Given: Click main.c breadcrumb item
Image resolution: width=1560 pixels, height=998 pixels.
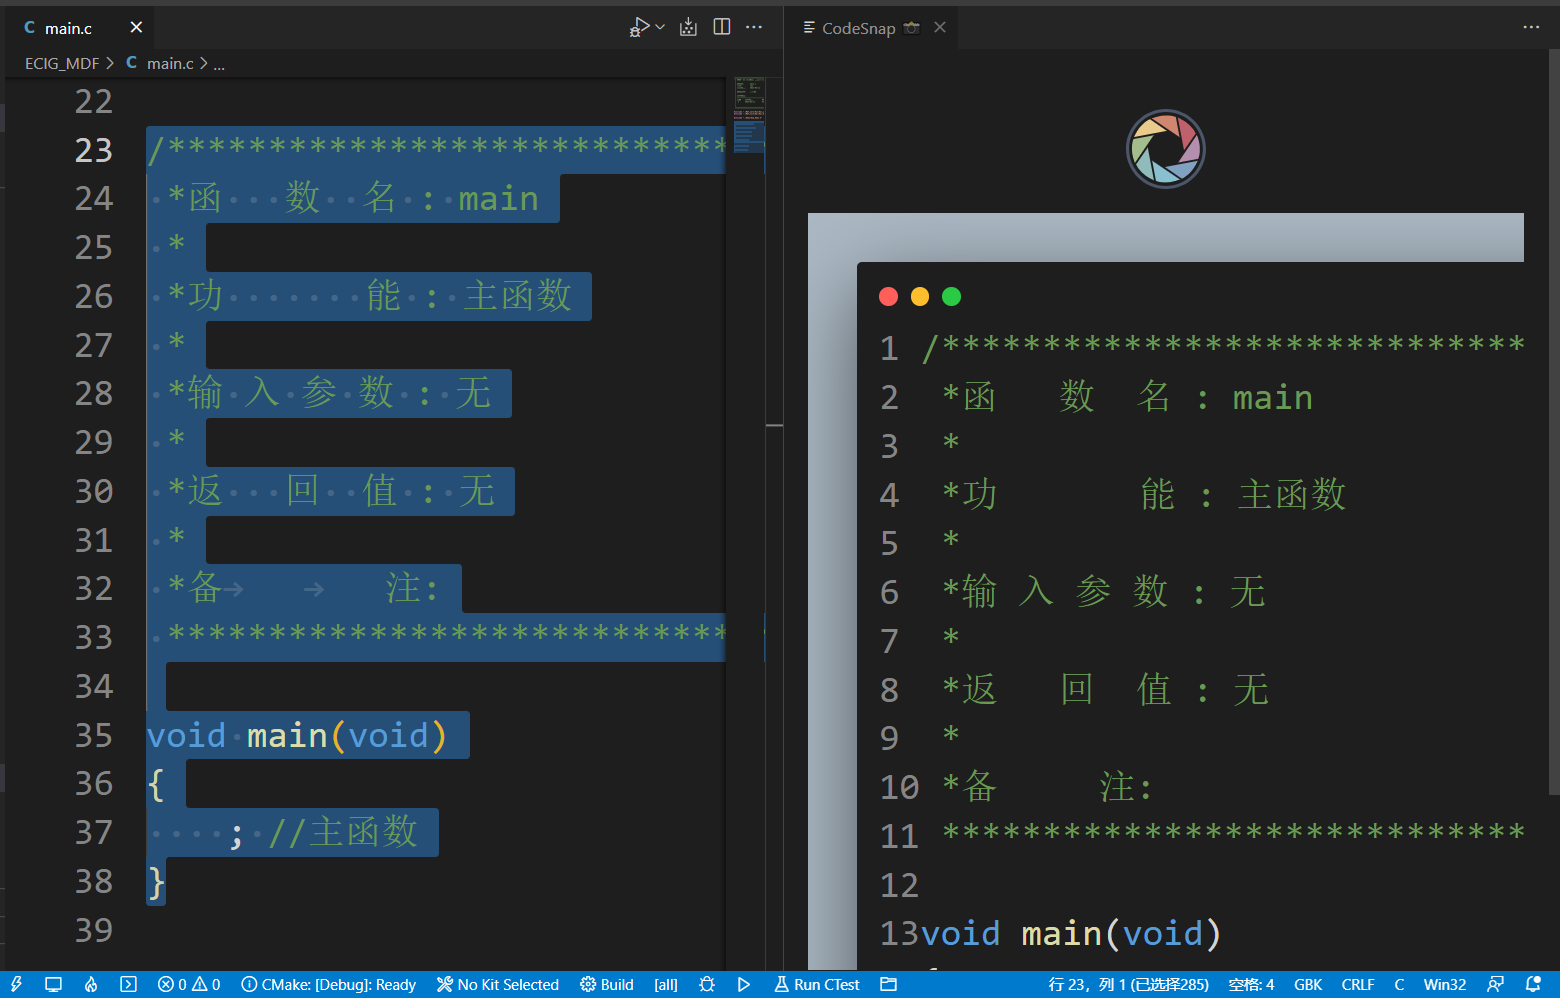Looking at the screenshot, I should 170,63.
